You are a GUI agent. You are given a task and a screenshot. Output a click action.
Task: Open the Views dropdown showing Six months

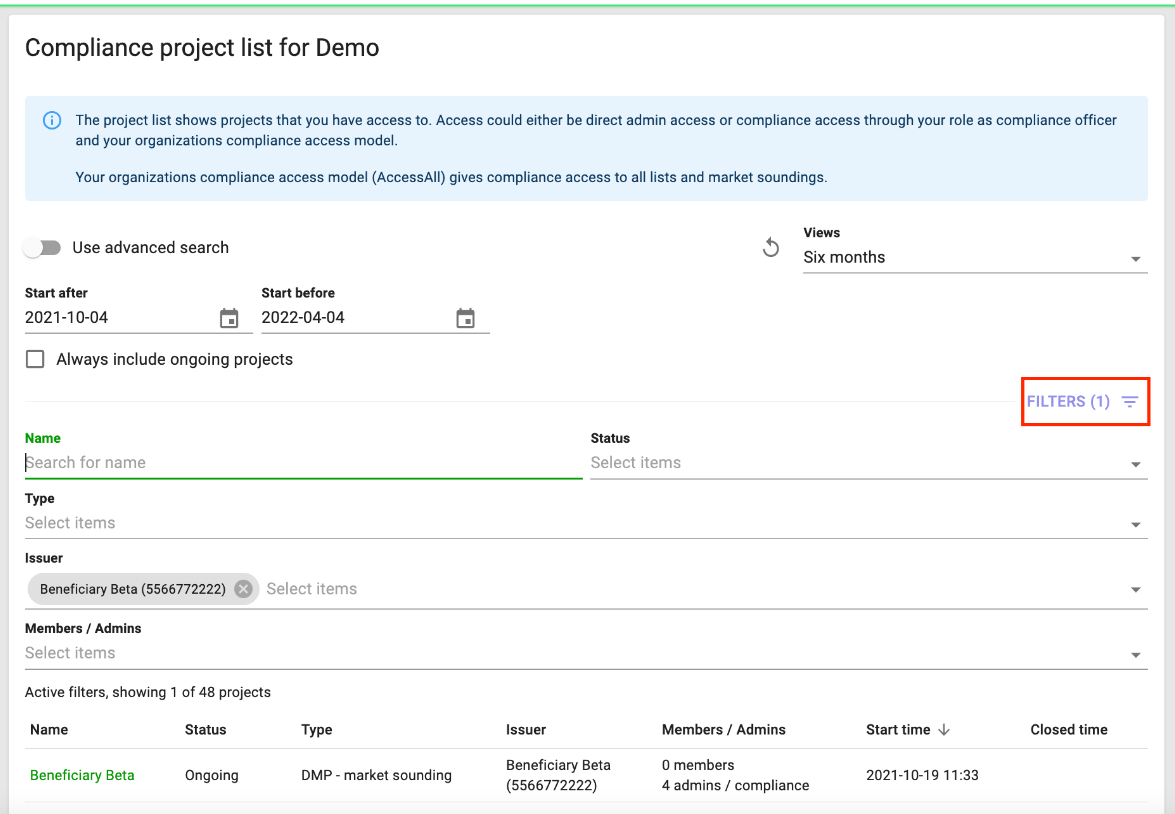click(x=975, y=257)
